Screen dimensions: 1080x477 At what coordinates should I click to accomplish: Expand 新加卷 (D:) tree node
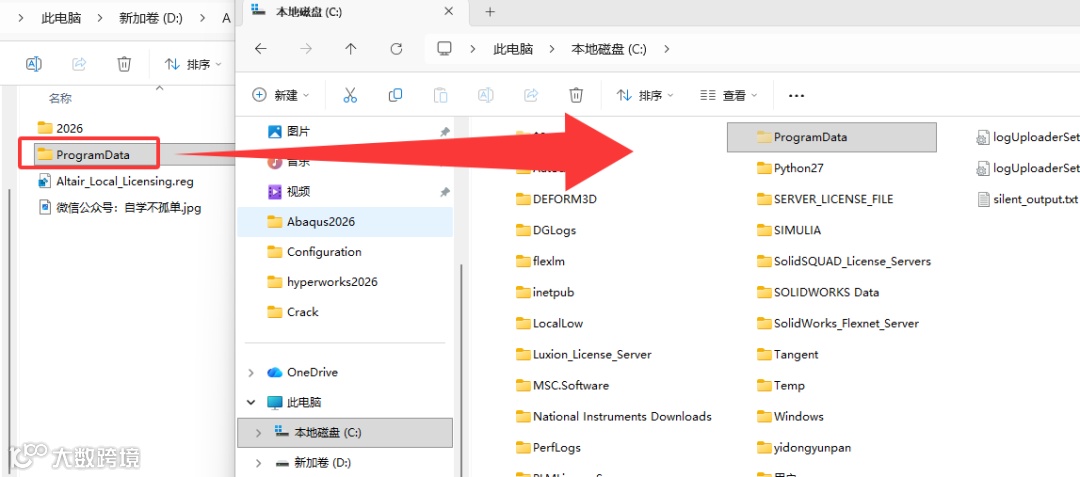coord(258,463)
